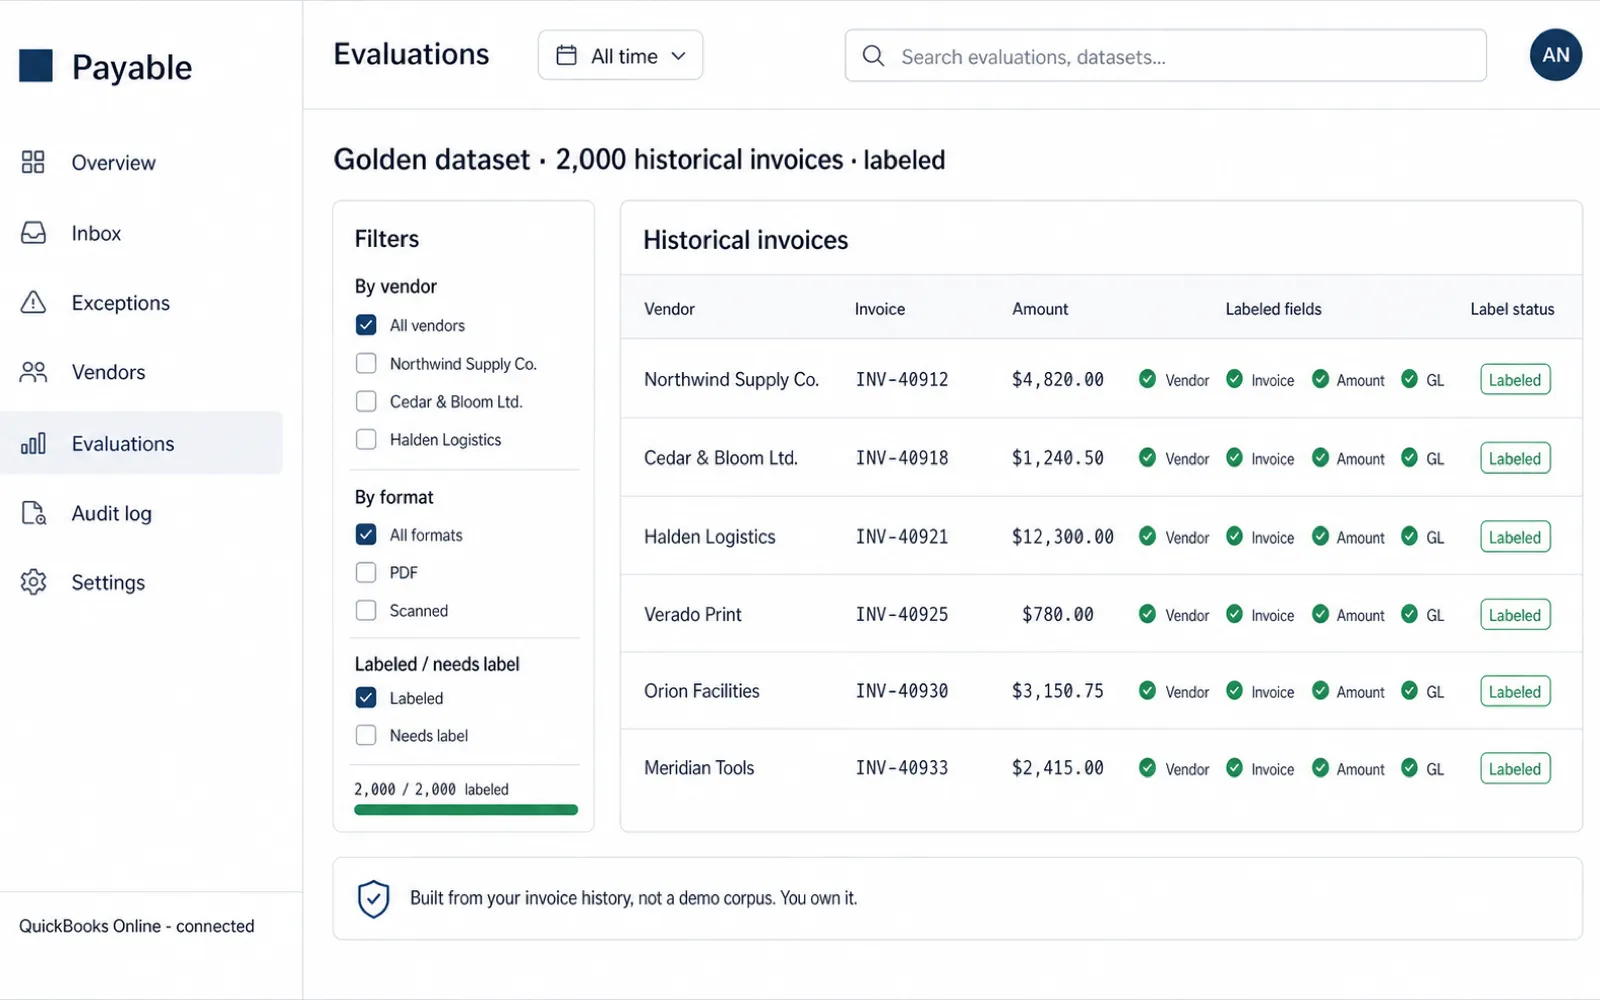Viewport: 1600px width, 1000px height.
Task: Click GL check icon for Halden Logistics row
Action: 1409,536
